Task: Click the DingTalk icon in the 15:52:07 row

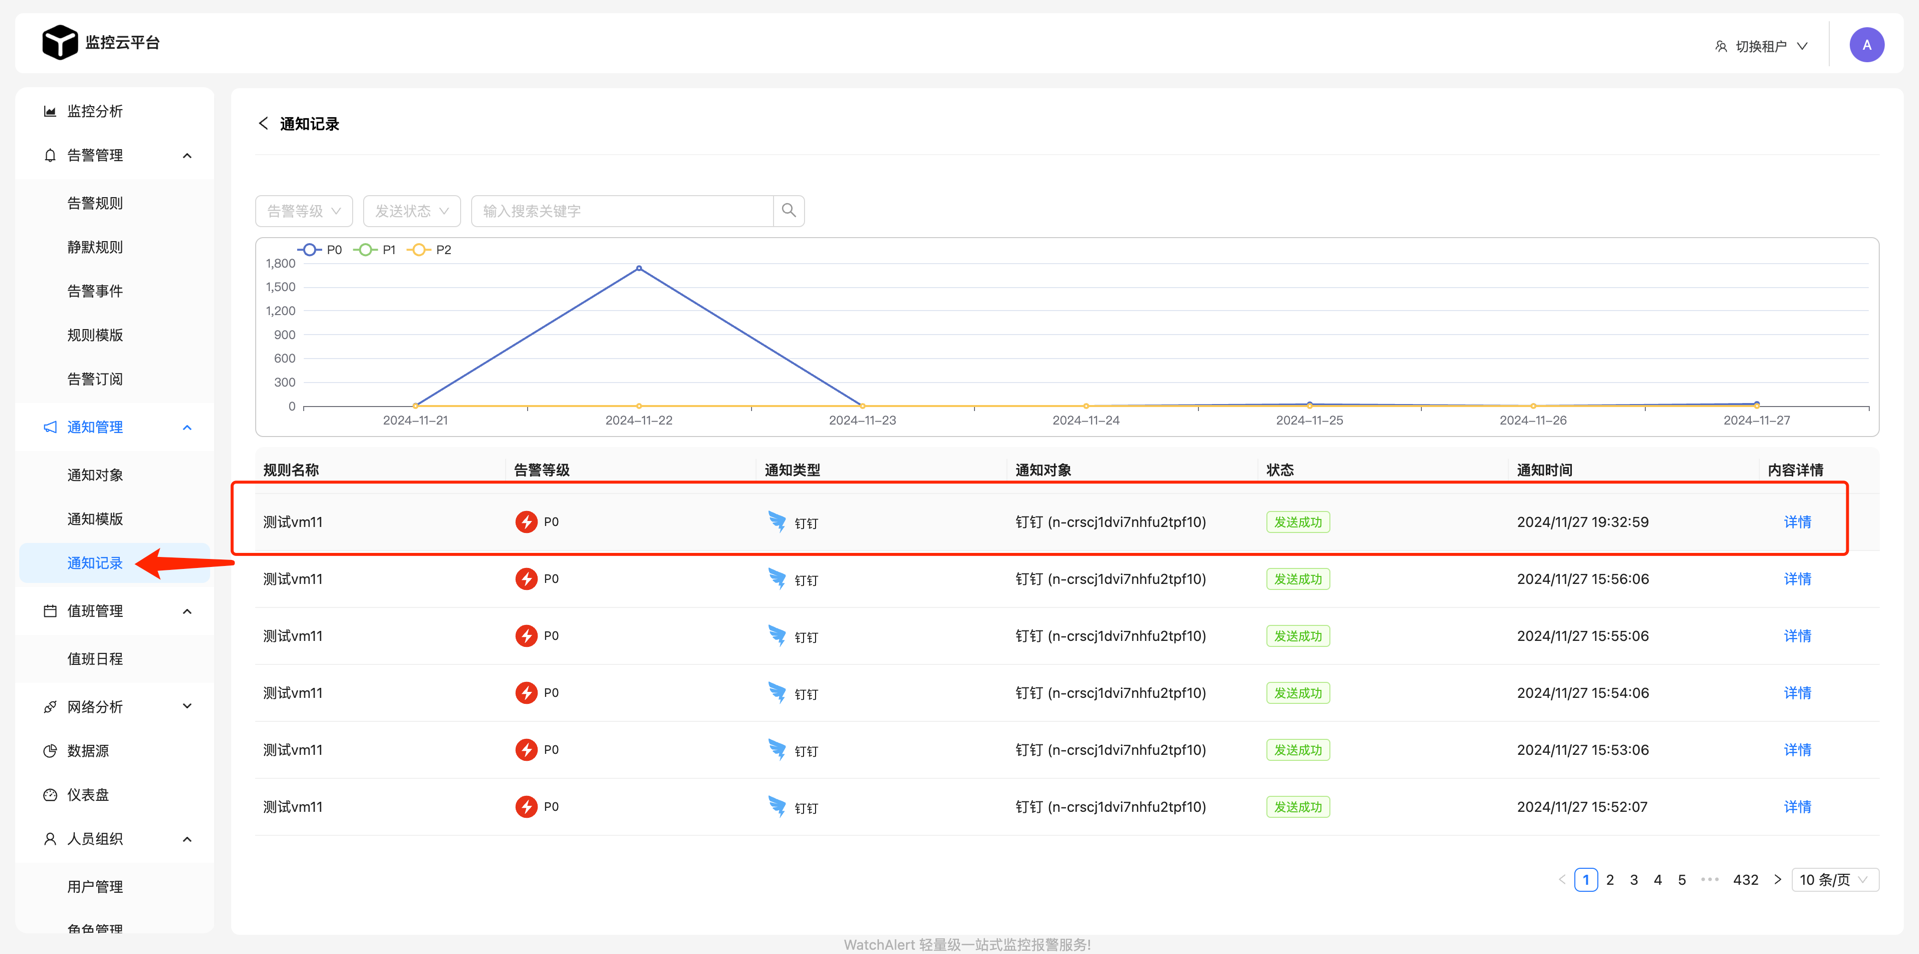Action: click(x=777, y=806)
